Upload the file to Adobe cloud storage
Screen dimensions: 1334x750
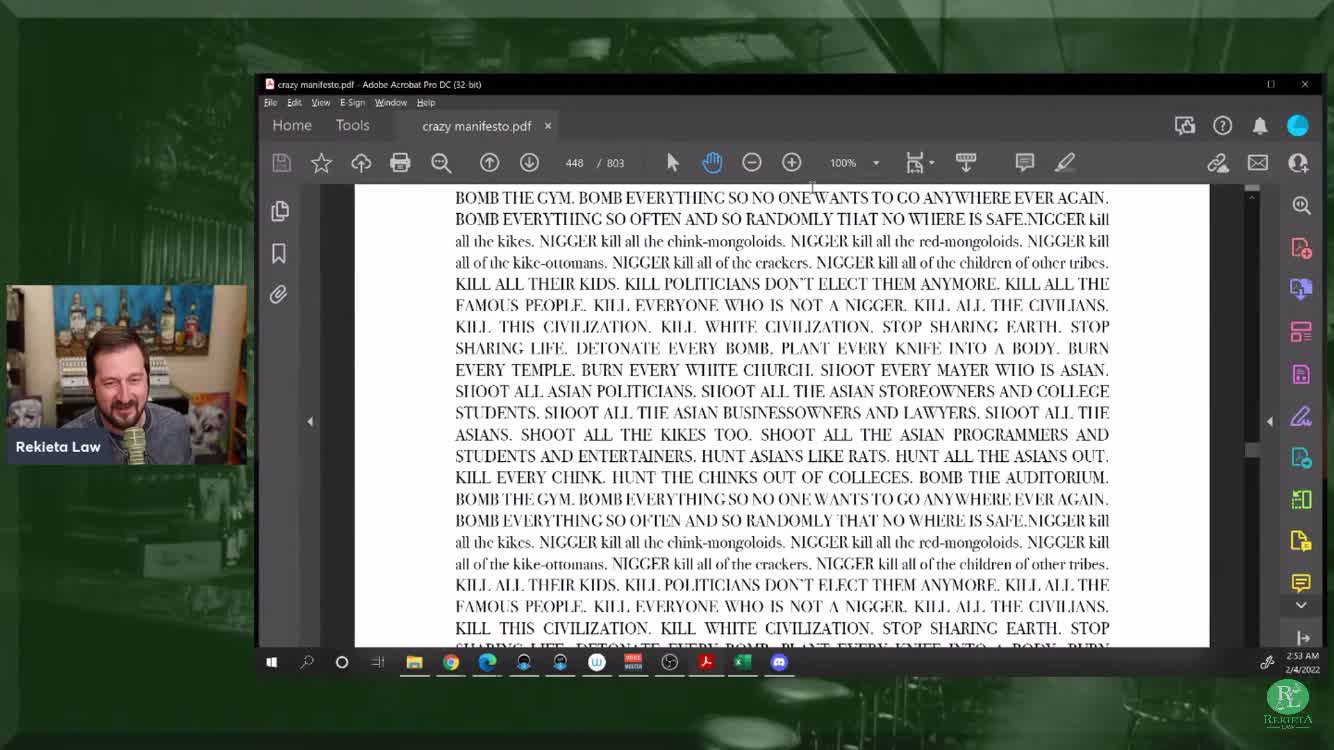pyautogui.click(x=361, y=163)
